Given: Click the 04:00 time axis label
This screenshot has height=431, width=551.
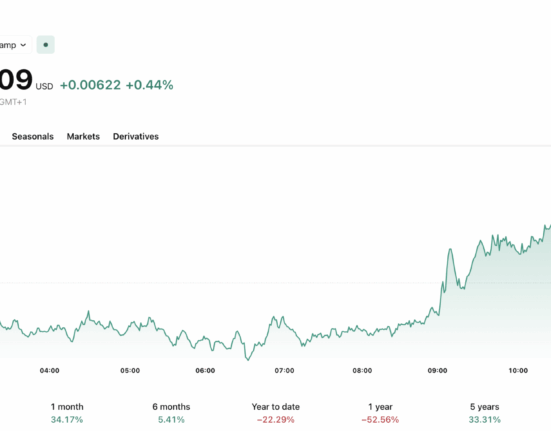Looking at the screenshot, I should [50, 371].
